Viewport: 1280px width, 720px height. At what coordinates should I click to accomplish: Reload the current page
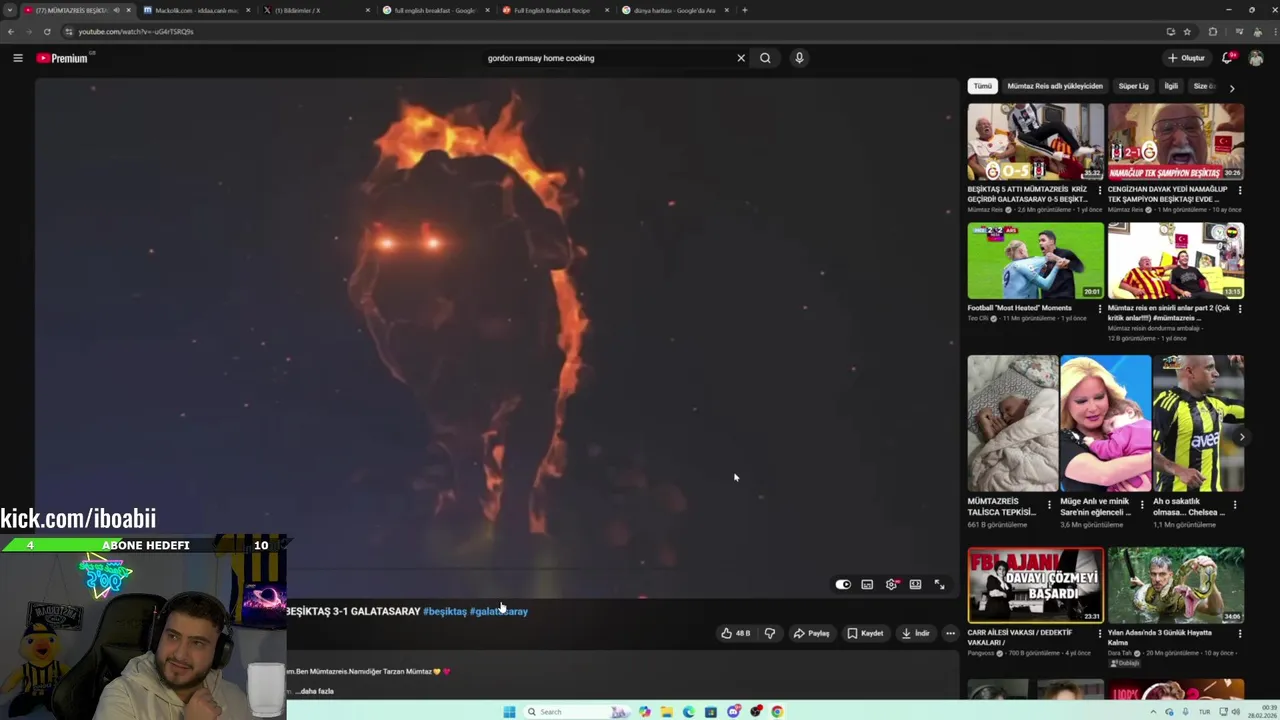[x=47, y=31]
